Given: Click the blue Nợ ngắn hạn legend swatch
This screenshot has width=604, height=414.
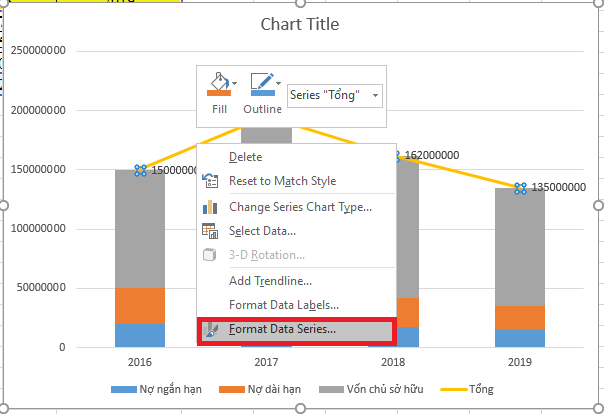Looking at the screenshot, I should click(x=126, y=388).
